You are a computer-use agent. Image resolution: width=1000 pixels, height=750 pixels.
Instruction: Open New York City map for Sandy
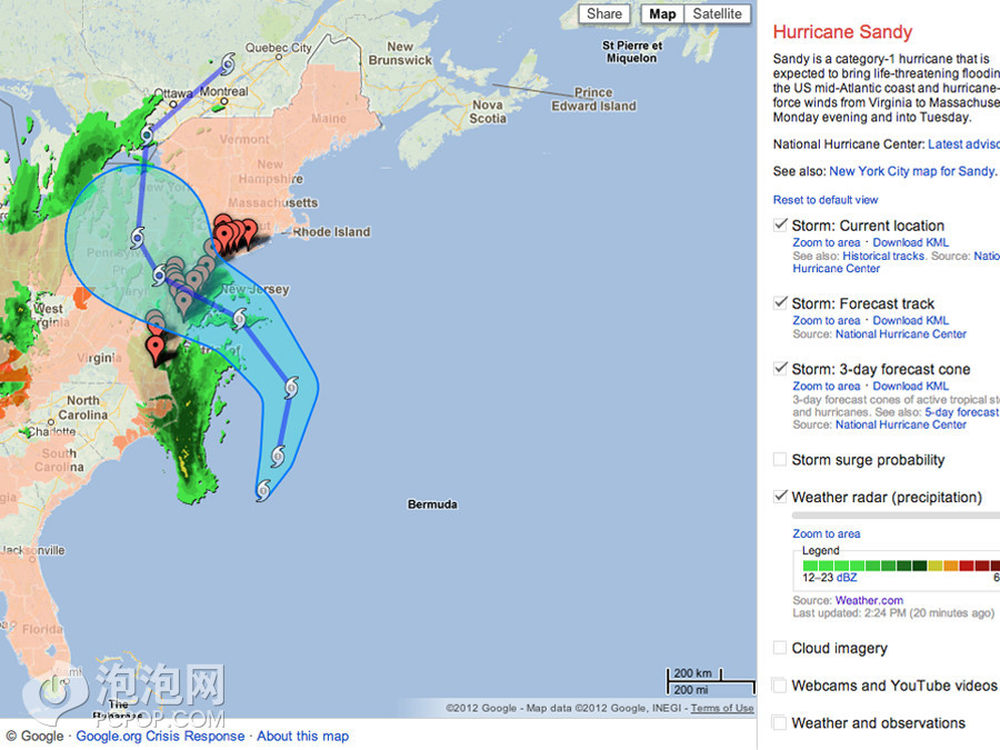point(911,171)
